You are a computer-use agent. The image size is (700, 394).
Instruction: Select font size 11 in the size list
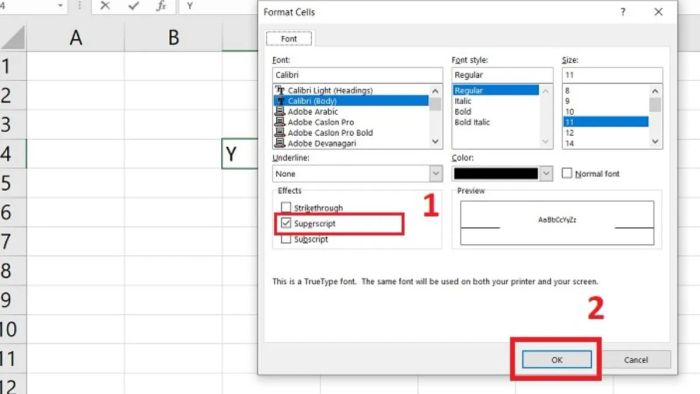click(x=605, y=122)
